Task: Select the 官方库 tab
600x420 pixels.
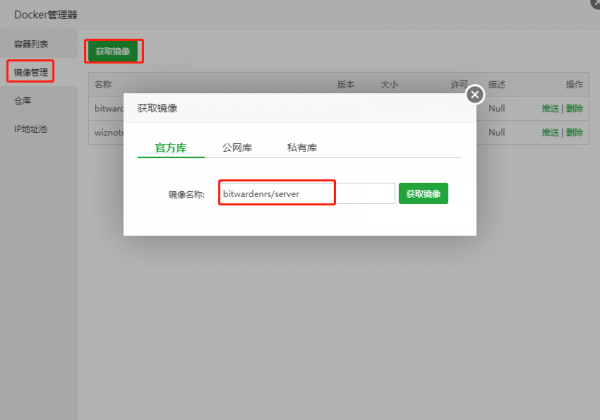Action: pyautogui.click(x=171, y=147)
